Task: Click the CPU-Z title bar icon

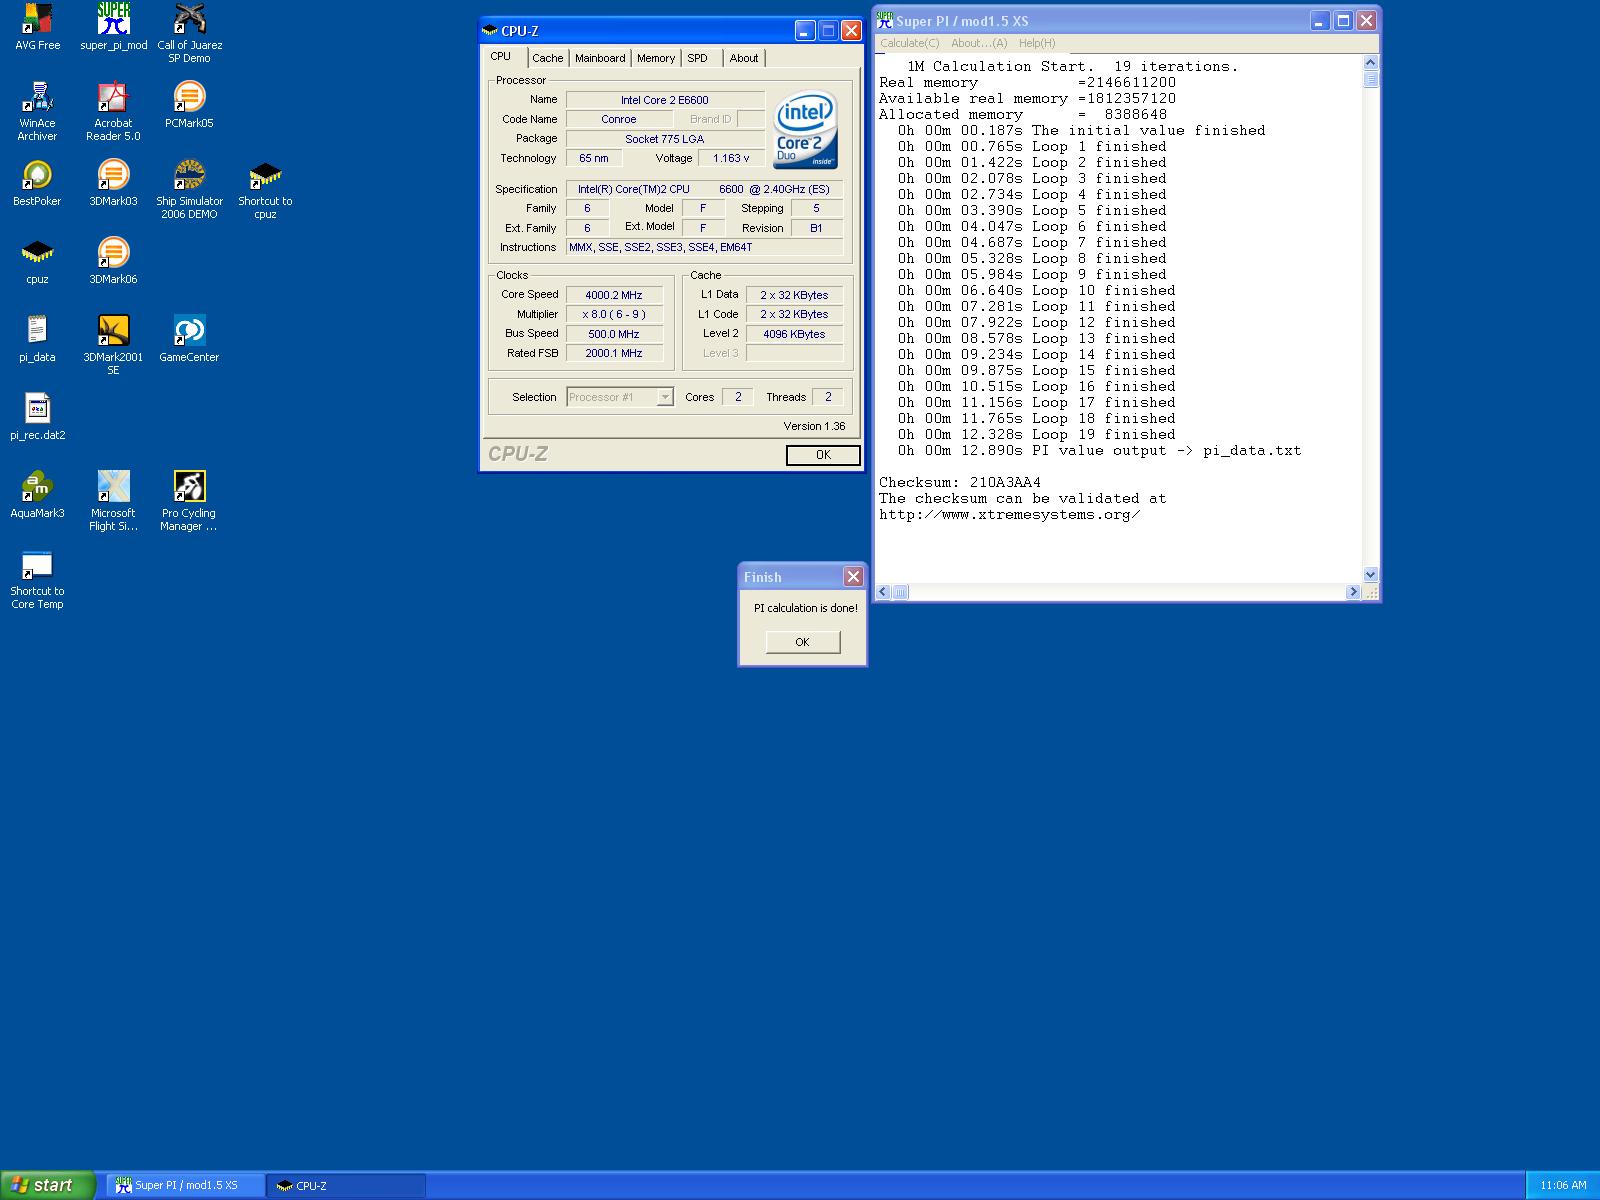Action: coord(490,31)
